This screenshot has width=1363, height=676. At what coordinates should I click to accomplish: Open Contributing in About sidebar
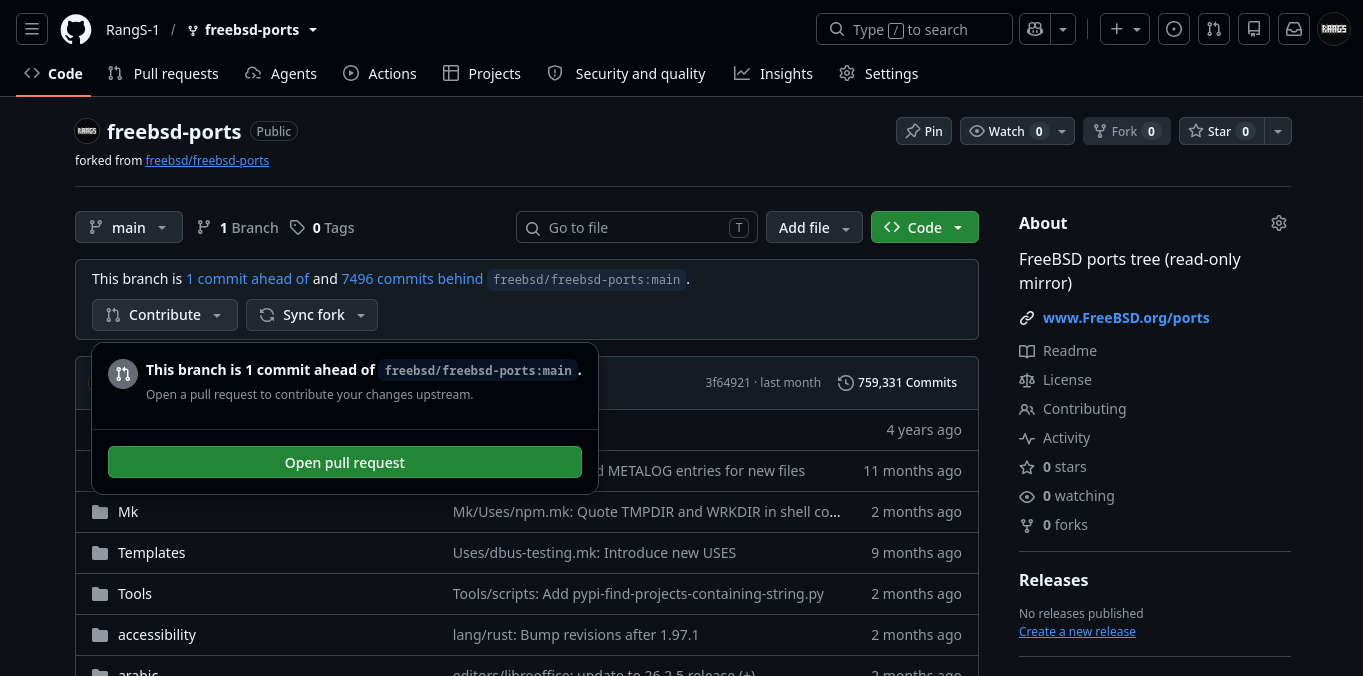click(1072, 409)
